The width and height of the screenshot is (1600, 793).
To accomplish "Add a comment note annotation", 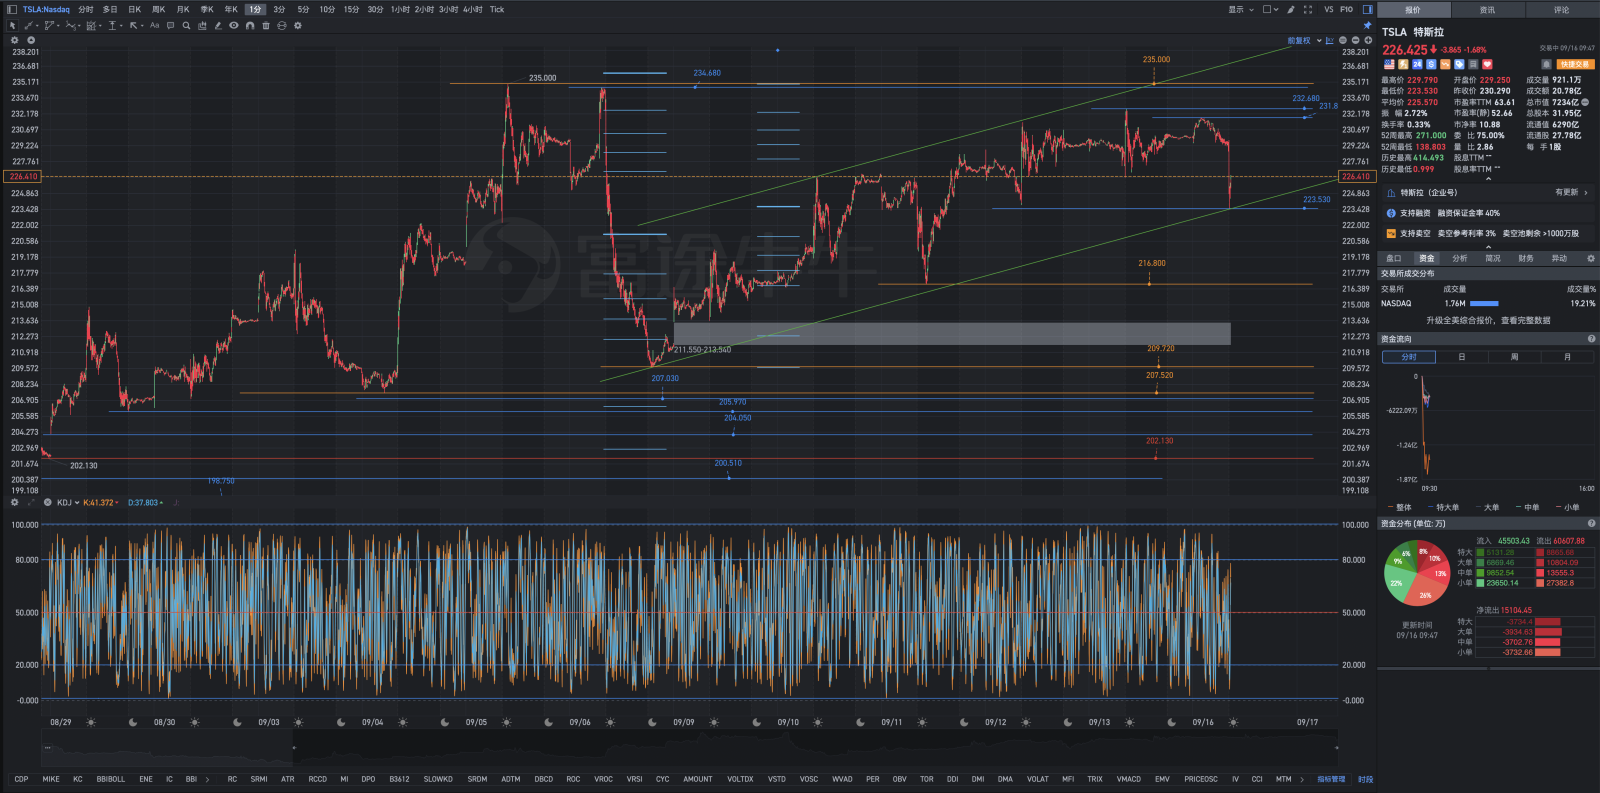I will (170, 25).
